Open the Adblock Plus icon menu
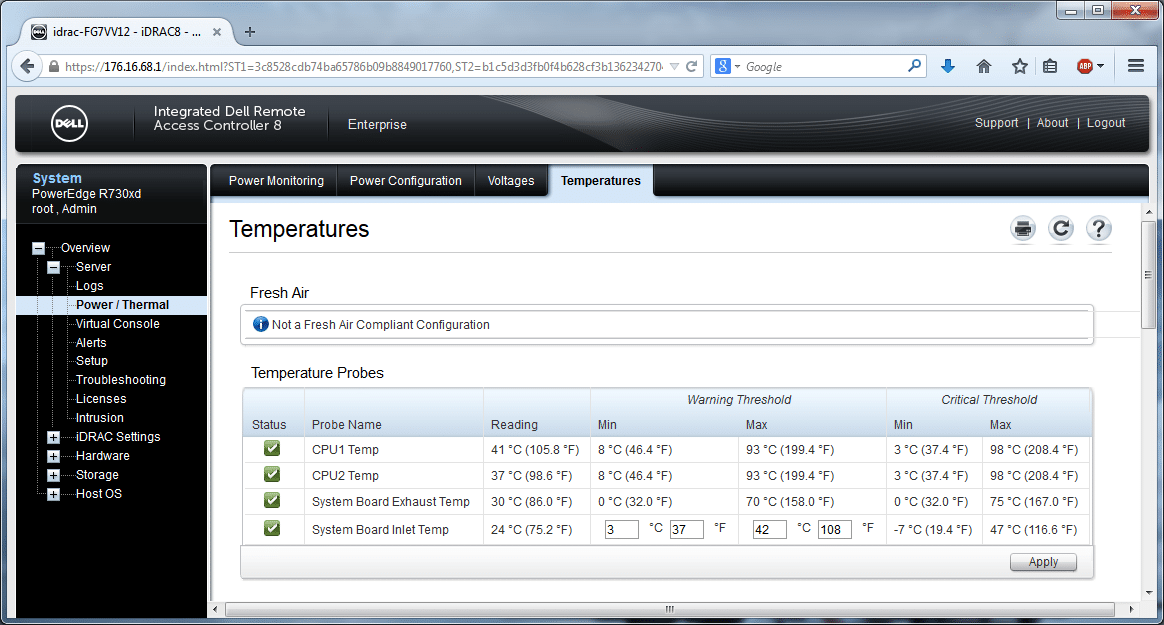Screen dimensions: 1164x625 [x=1090, y=66]
